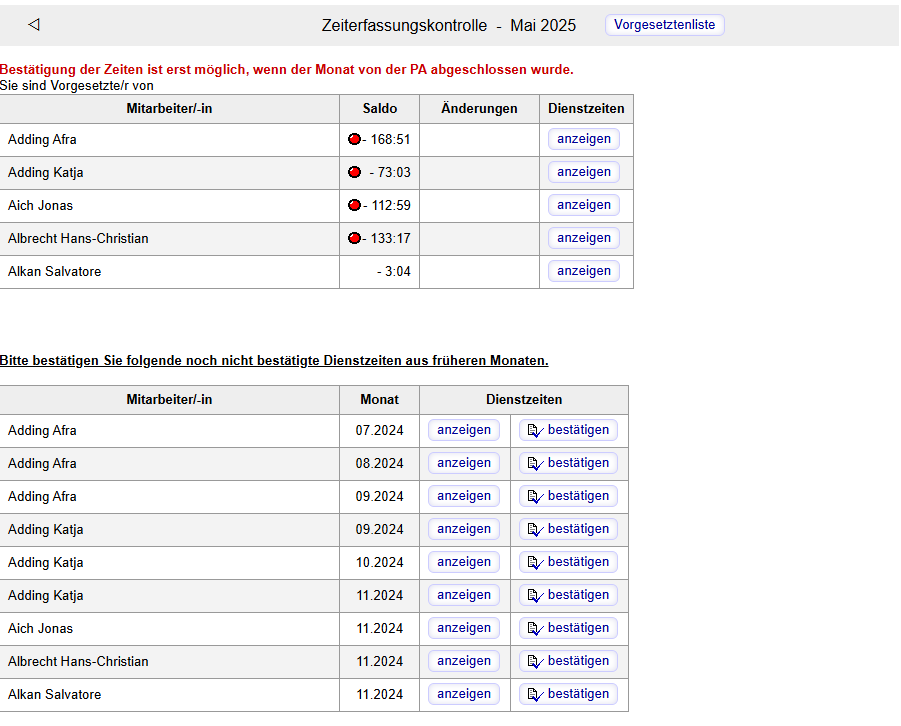Click red status dot for Adding Afra

pyautogui.click(x=354, y=139)
